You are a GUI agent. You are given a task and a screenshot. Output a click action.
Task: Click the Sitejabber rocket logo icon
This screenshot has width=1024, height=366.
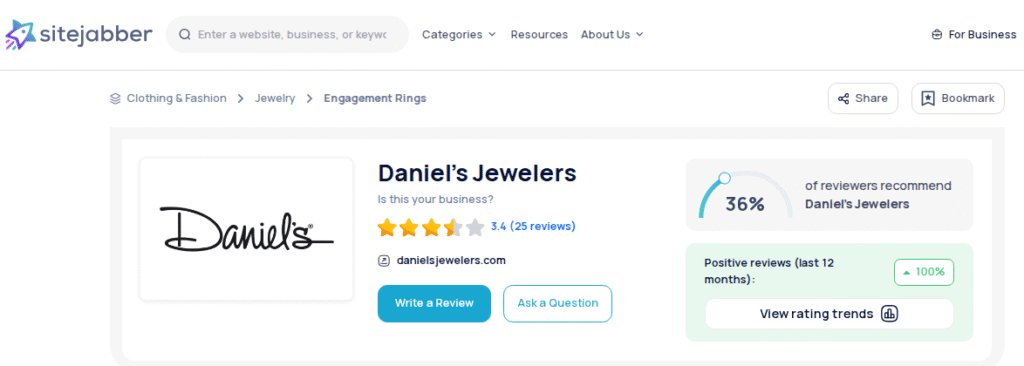[20, 35]
